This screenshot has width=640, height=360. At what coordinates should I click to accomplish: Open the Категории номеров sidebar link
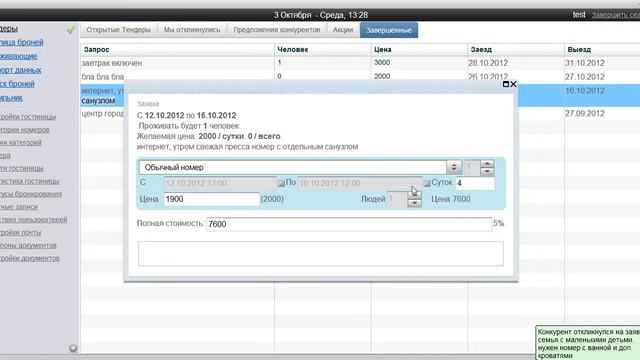click(24, 130)
